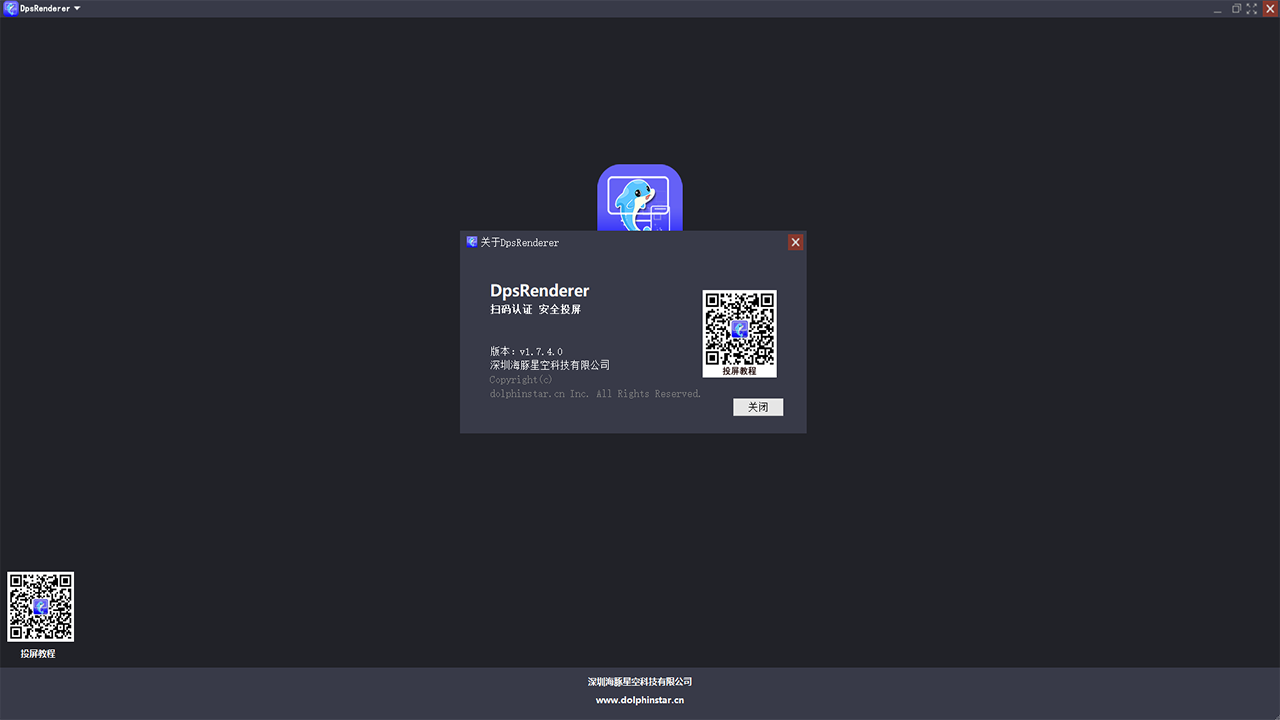Close the About dialog with the red X

pos(795,242)
